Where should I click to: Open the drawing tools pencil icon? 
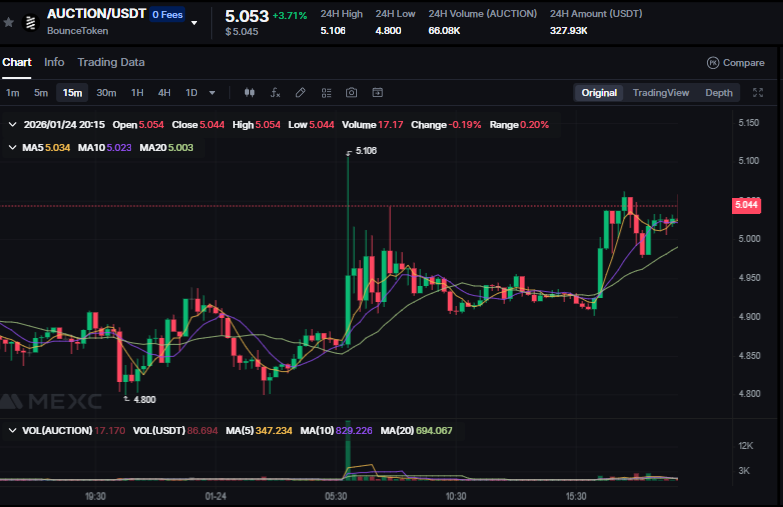(x=300, y=93)
